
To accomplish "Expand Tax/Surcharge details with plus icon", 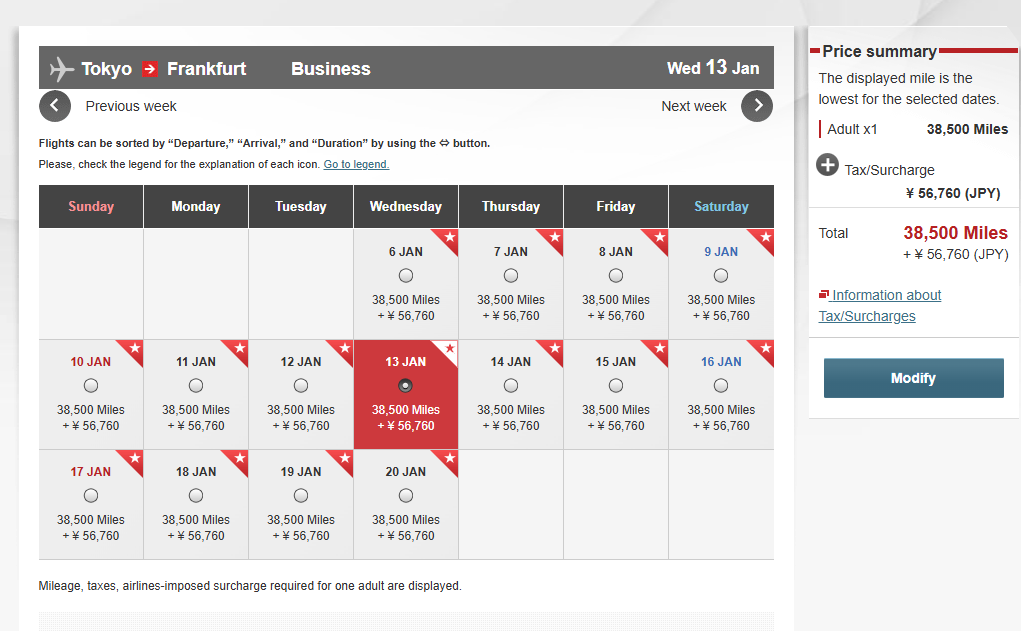I will tap(828, 165).
